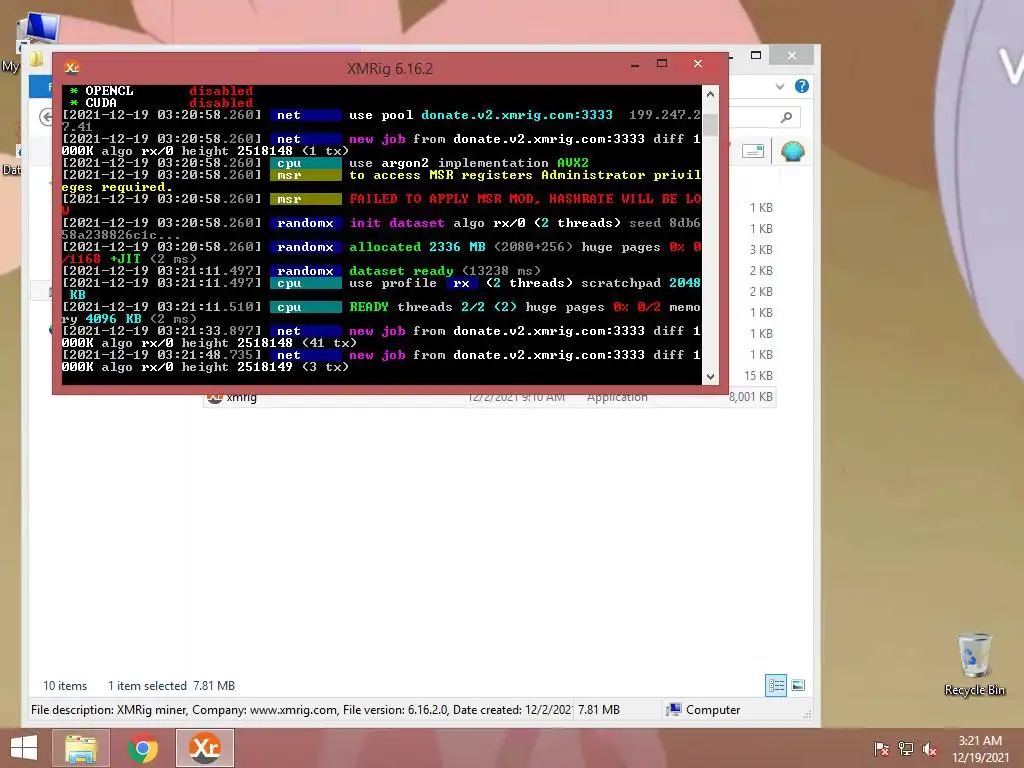Select the XMRig taskbar button
The width and height of the screenshot is (1024, 768).
coord(204,748)
